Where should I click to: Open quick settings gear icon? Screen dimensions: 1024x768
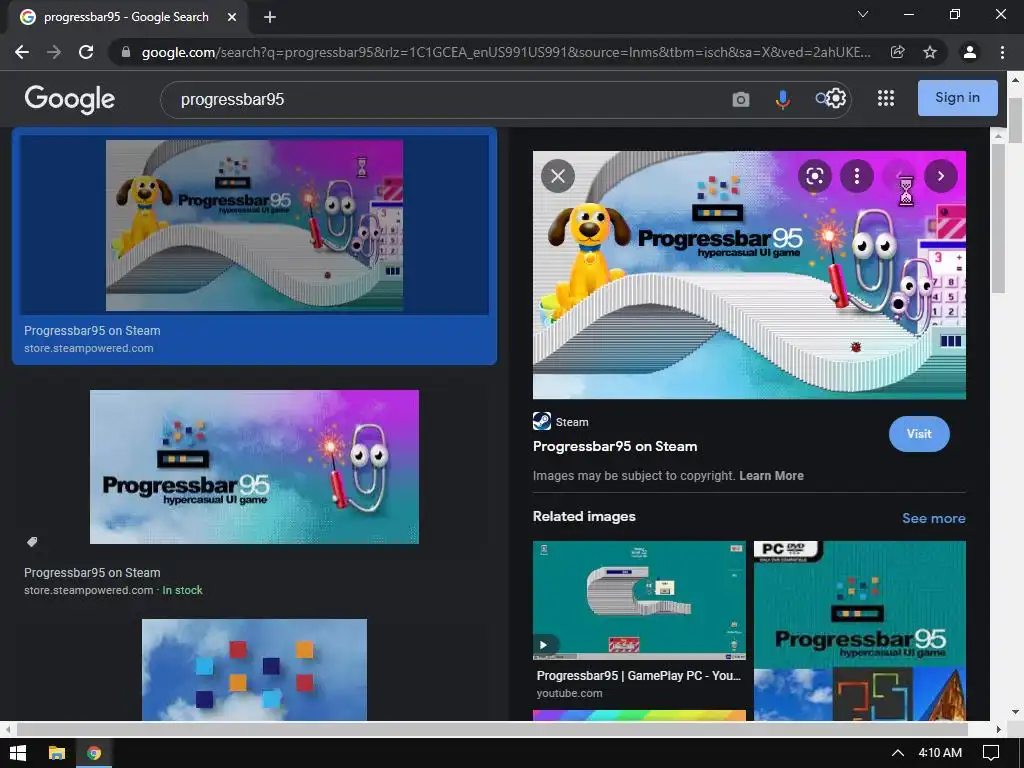[836, 98]
